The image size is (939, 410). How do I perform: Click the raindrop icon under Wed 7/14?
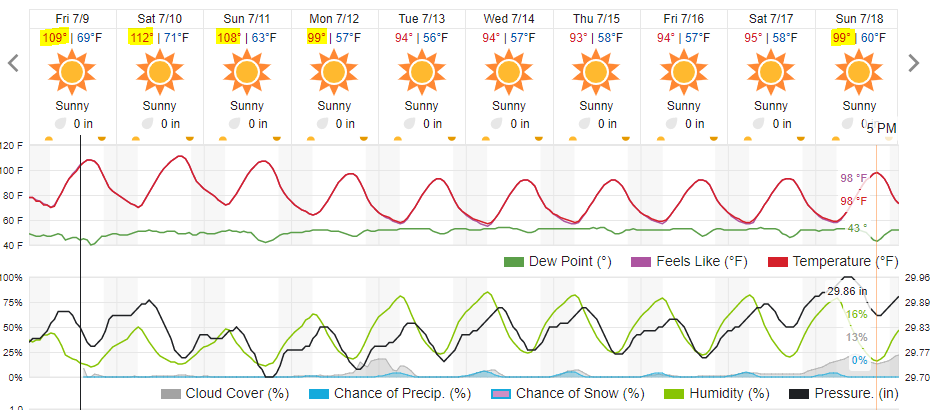click(497, 124)
